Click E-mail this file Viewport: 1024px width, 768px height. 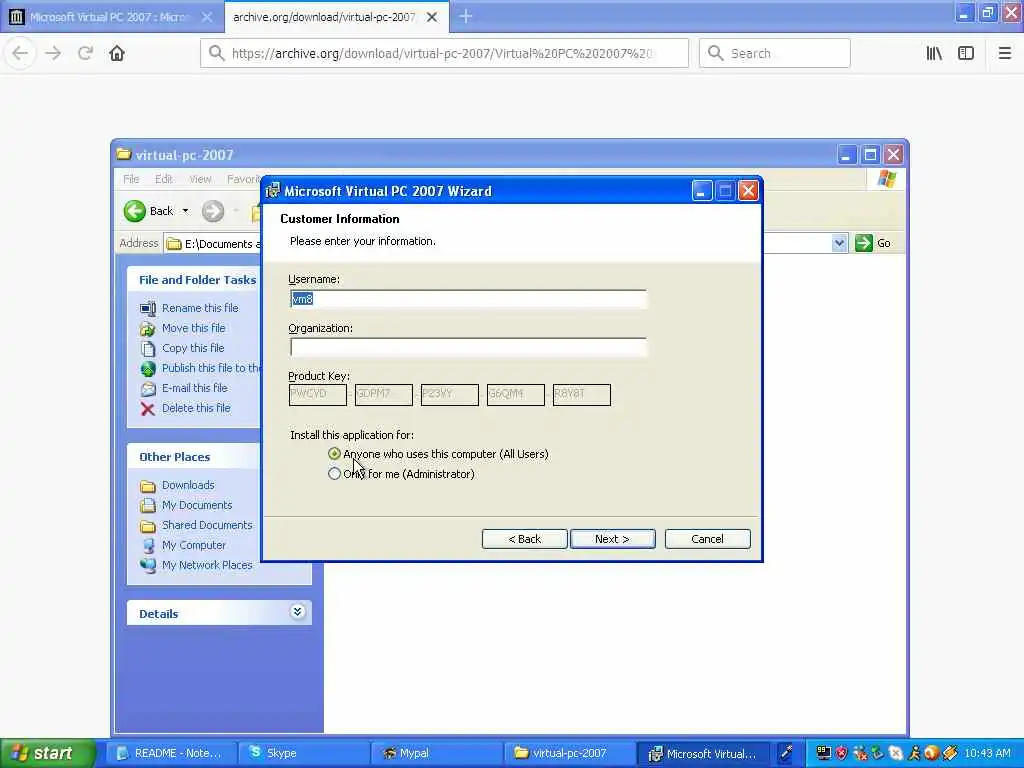click(x=195, y=388)
